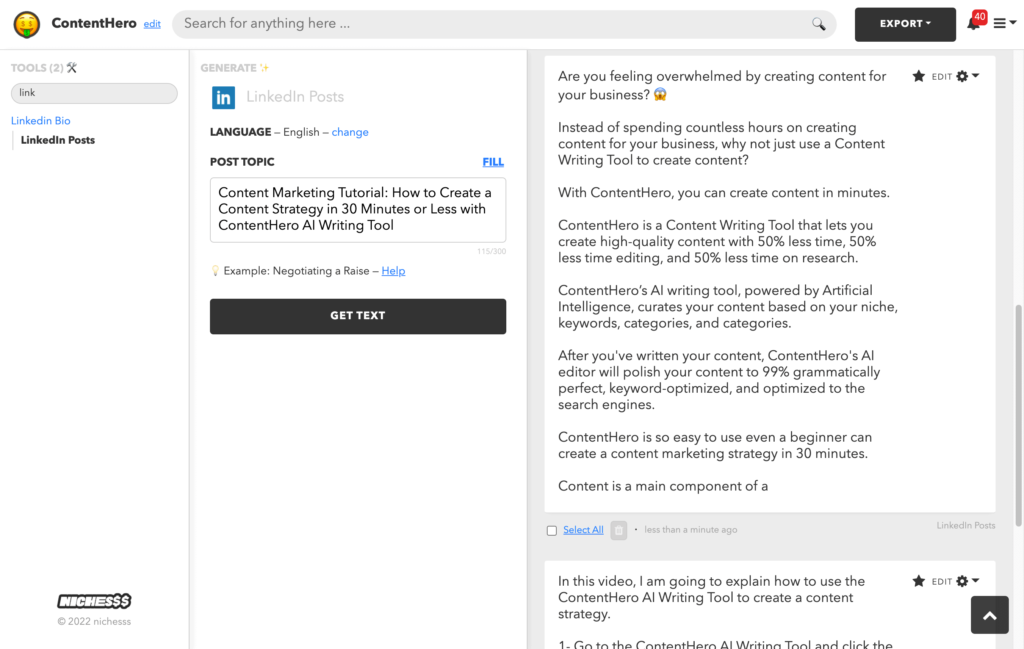Click the tools wrench icon
This screenshot has height=649, width=1024.
pos(72,67)
